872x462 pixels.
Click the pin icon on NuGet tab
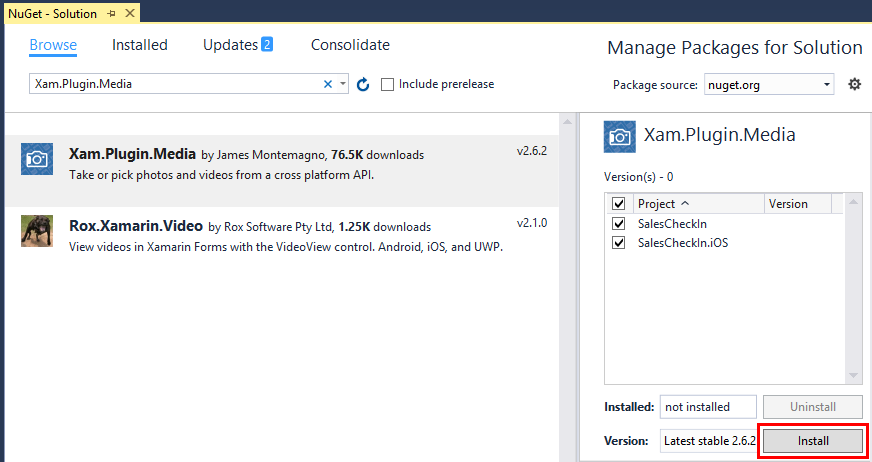click(x=111, y=14)
